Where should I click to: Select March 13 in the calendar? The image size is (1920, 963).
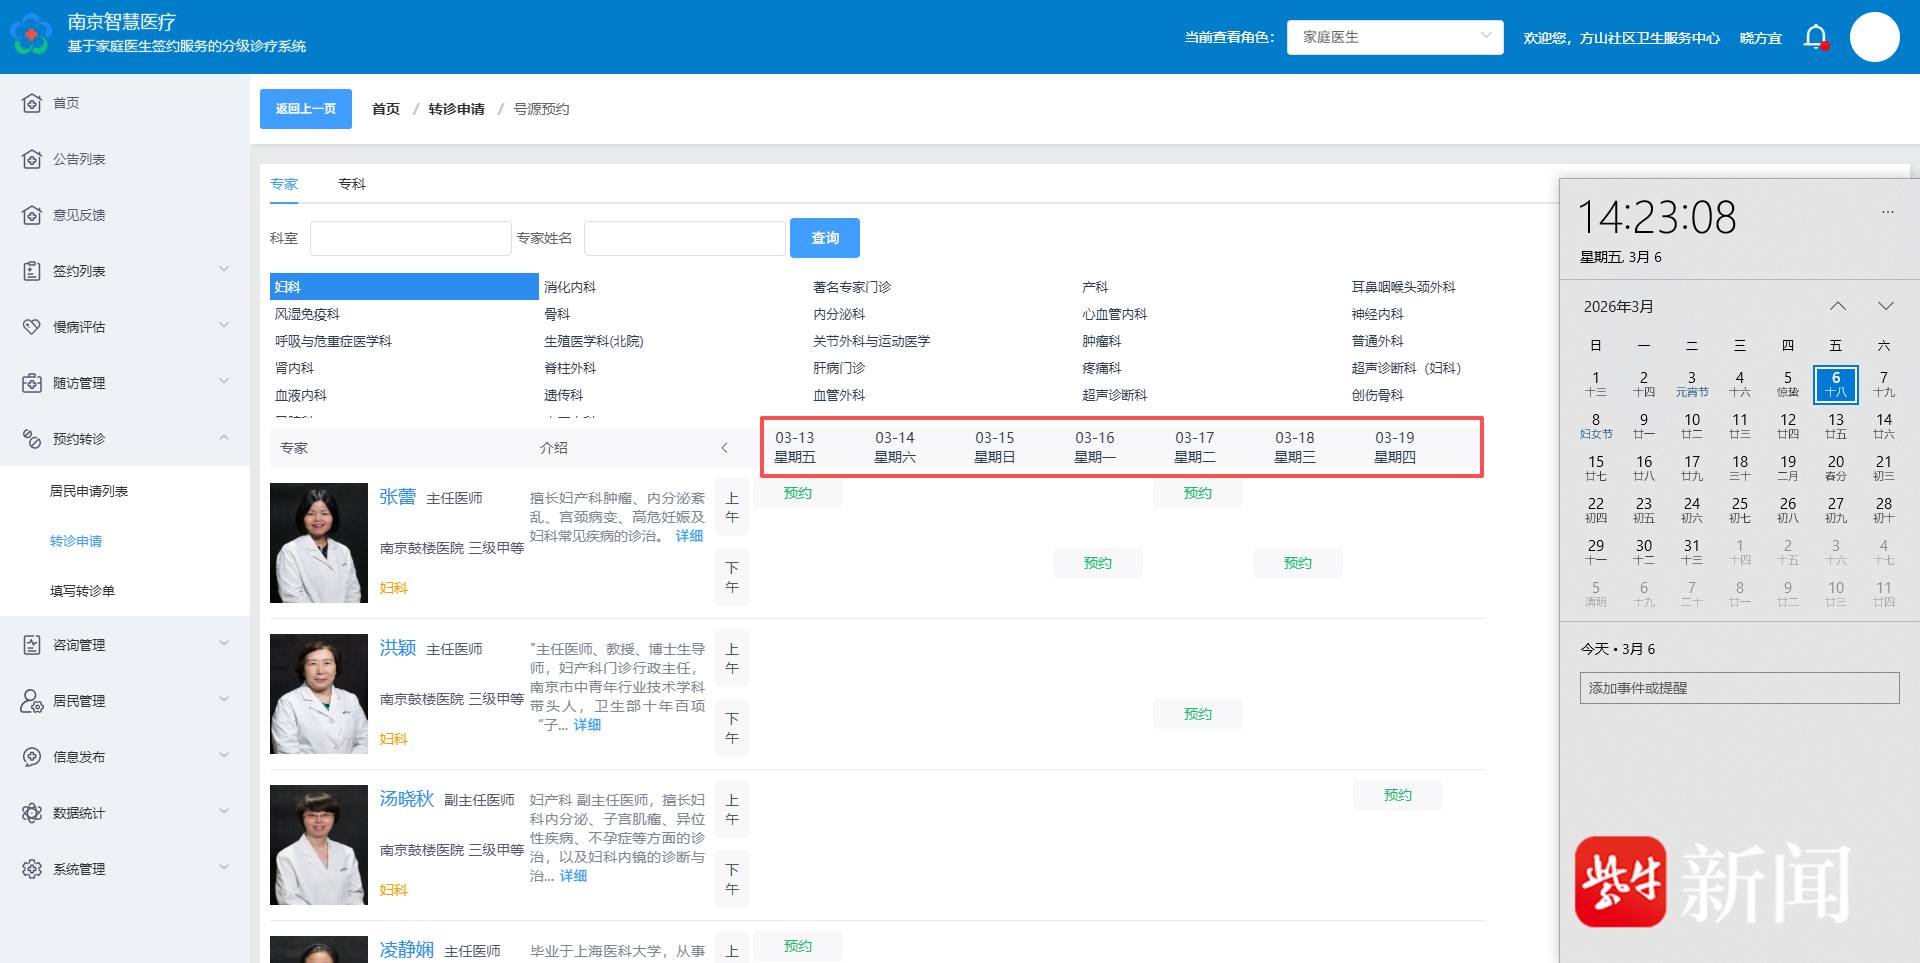coord(1835,425)
